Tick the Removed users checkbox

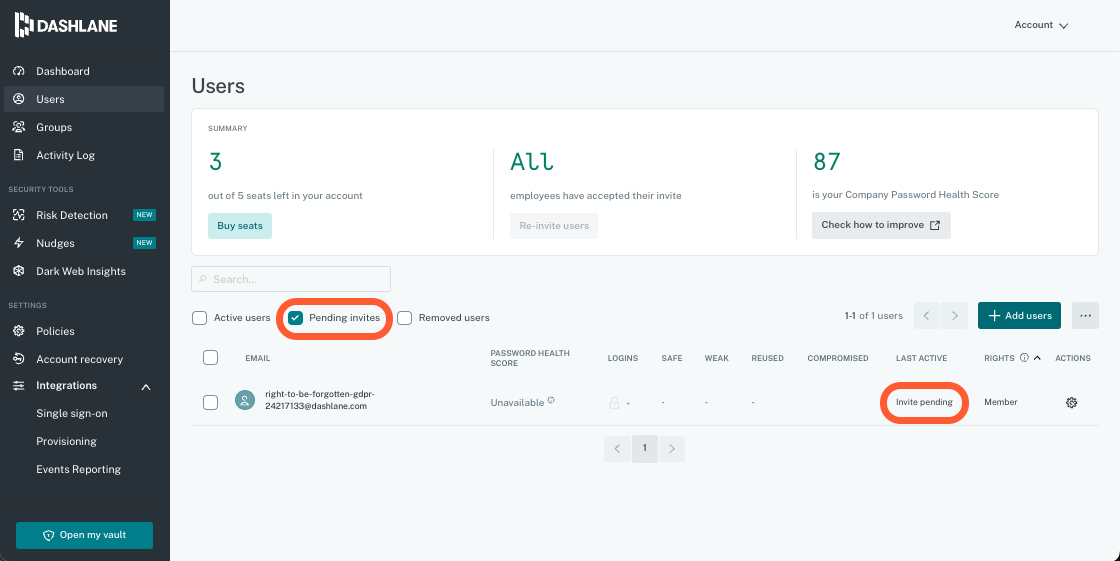[x=405, y=318]
